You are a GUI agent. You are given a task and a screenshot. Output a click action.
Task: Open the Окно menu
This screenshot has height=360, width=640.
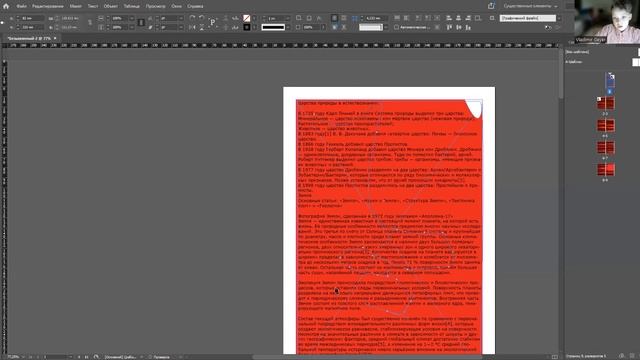[176, 7]
